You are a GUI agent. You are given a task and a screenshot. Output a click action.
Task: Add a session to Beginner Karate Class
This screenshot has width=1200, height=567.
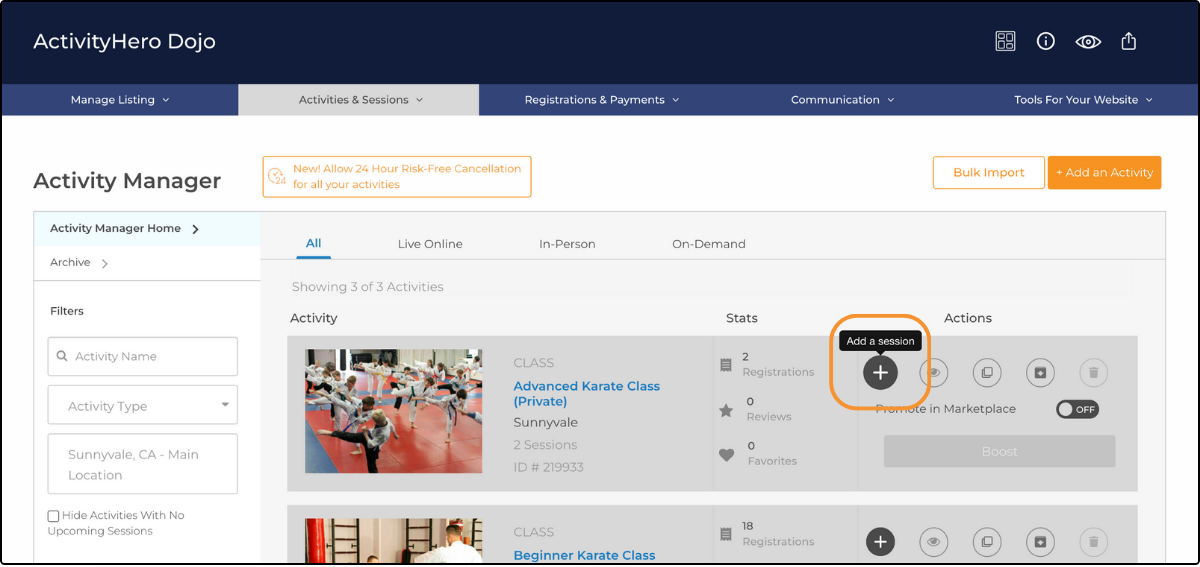(x=880, y=542)
